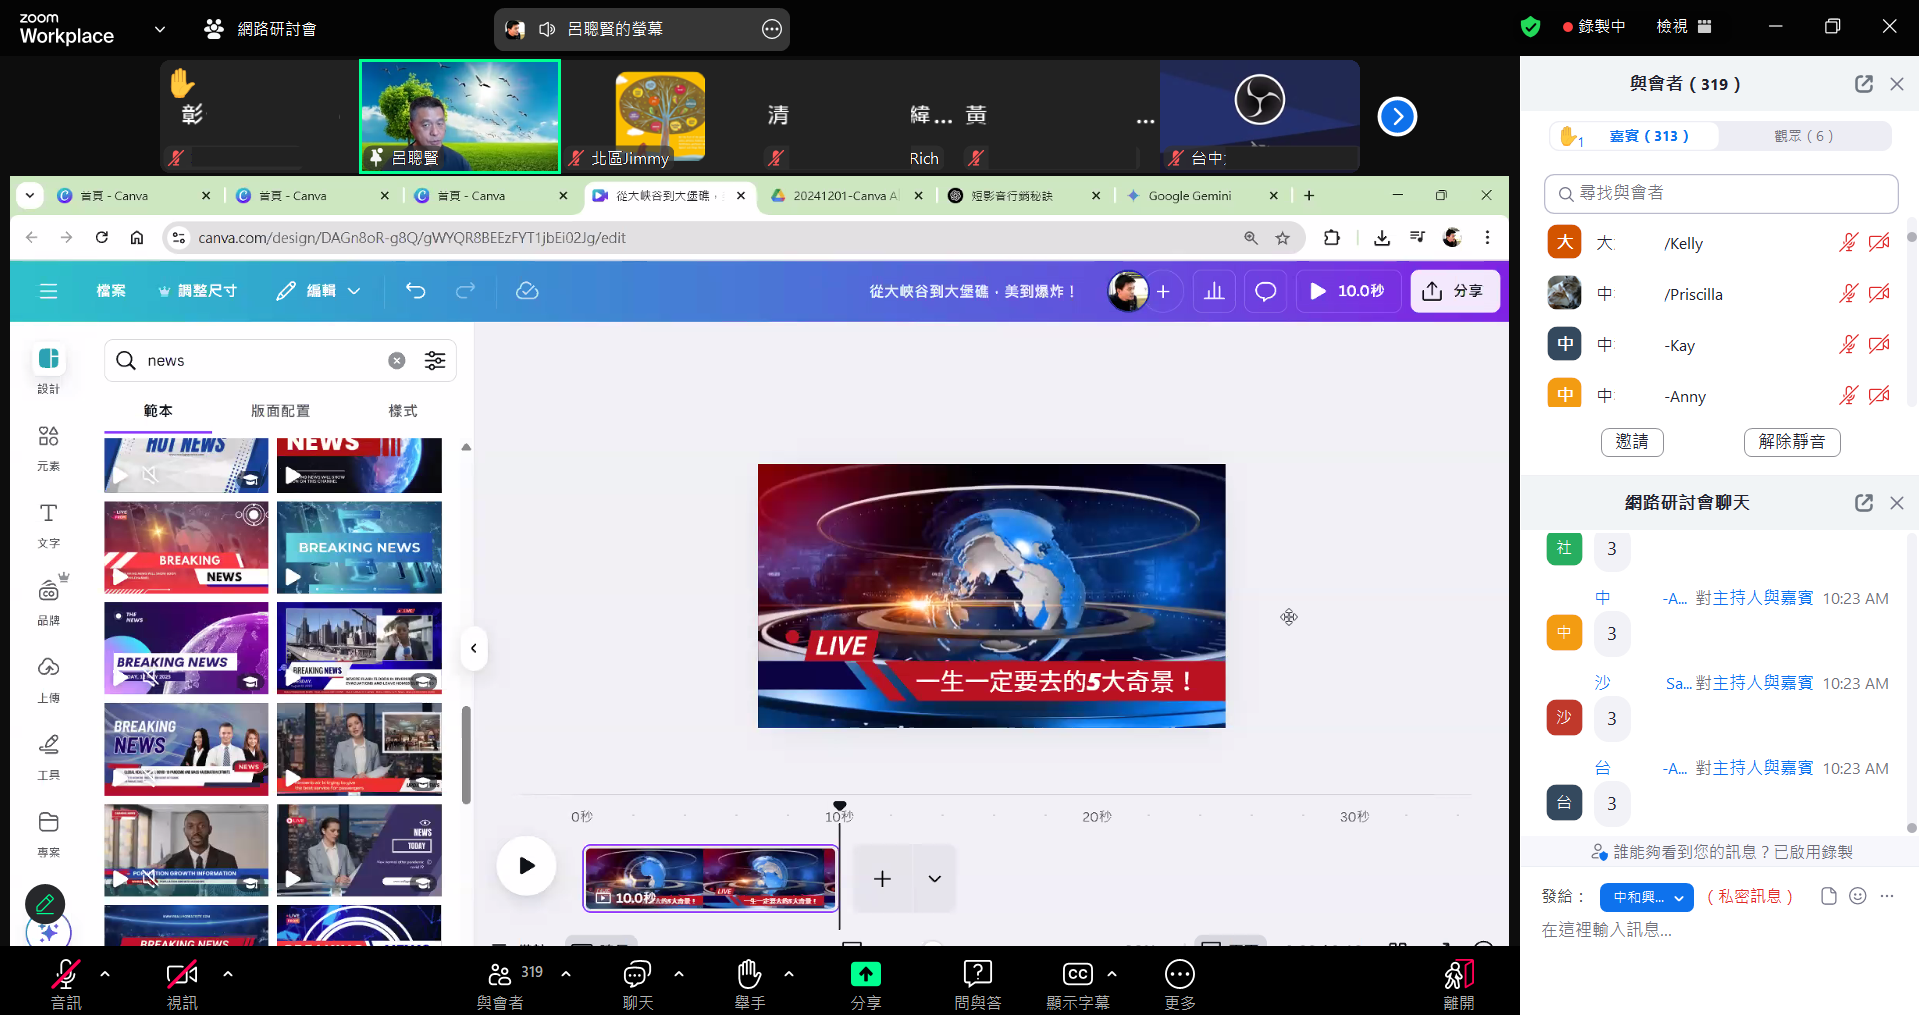The image size is (1919, 1015).
Task: Choose the blue BREAKING NEWS template thumbnail
Action: pyautogui.click(x=359, y=548)
